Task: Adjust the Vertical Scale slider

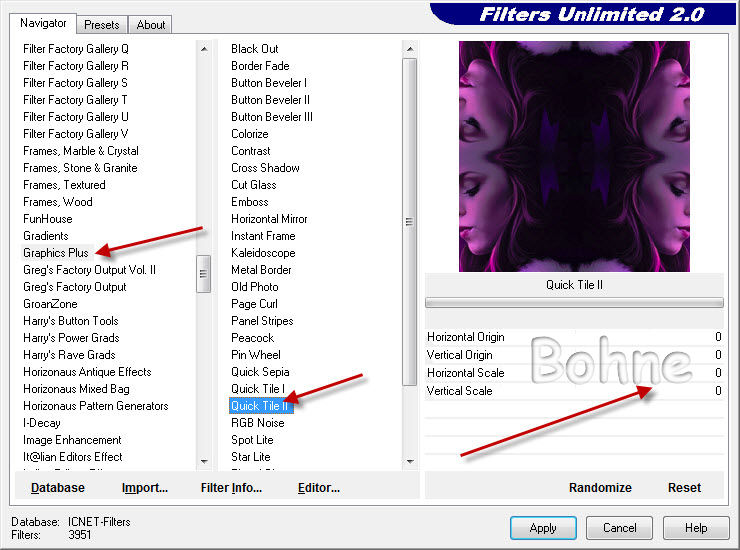Action: (573, 391)
